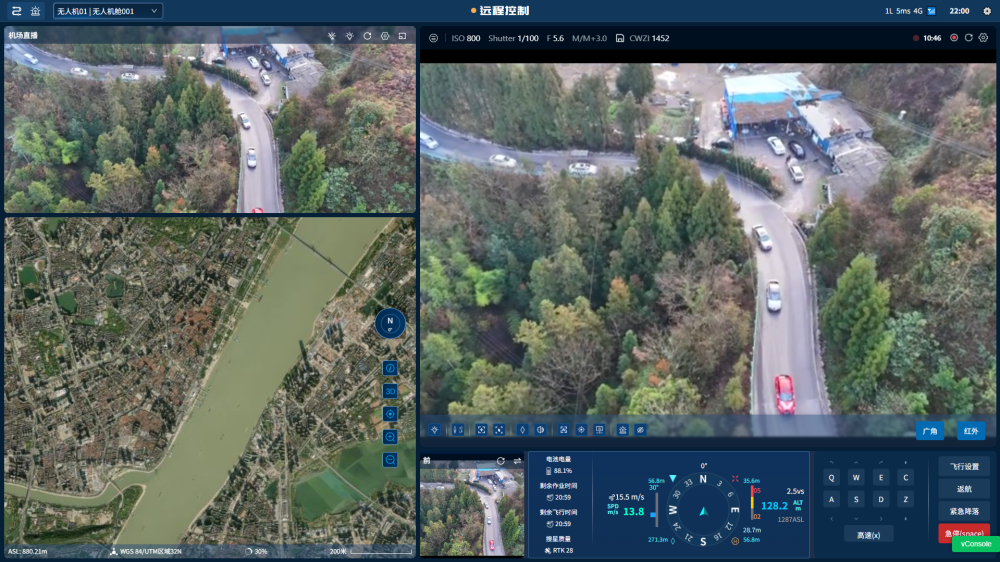Click the Z control key

pos(906,499)
